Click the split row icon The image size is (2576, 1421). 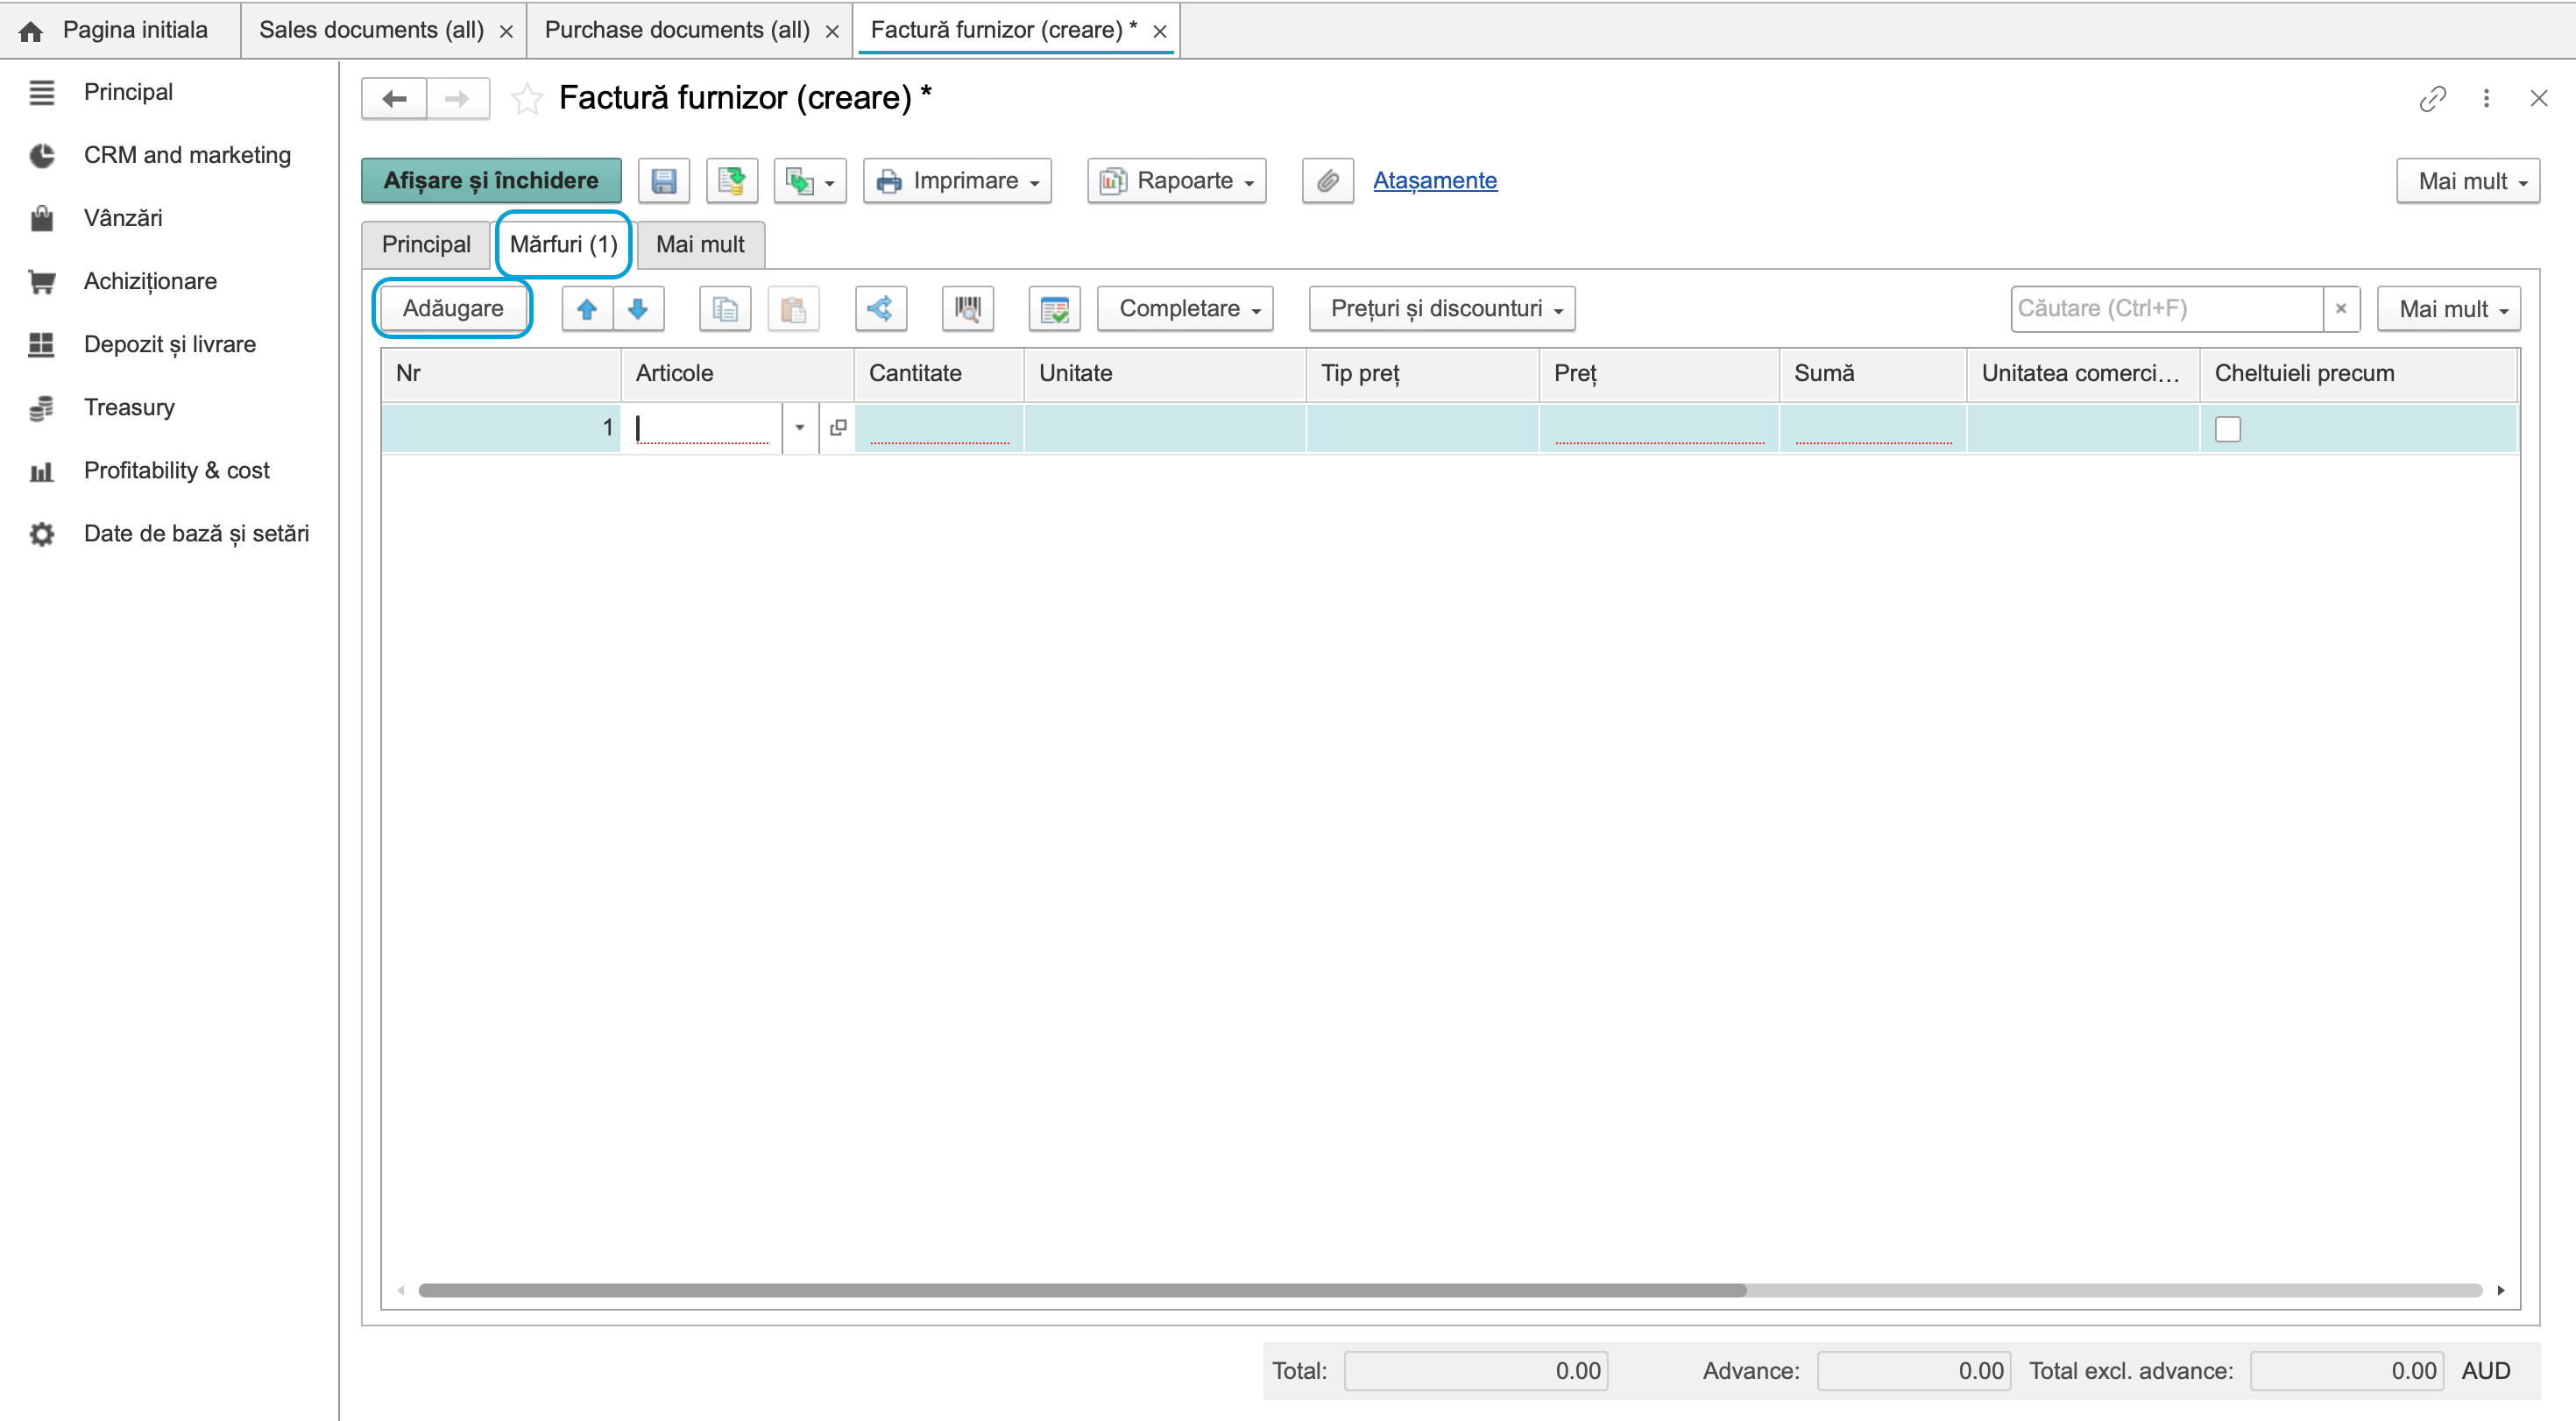[x=880, y=309]
